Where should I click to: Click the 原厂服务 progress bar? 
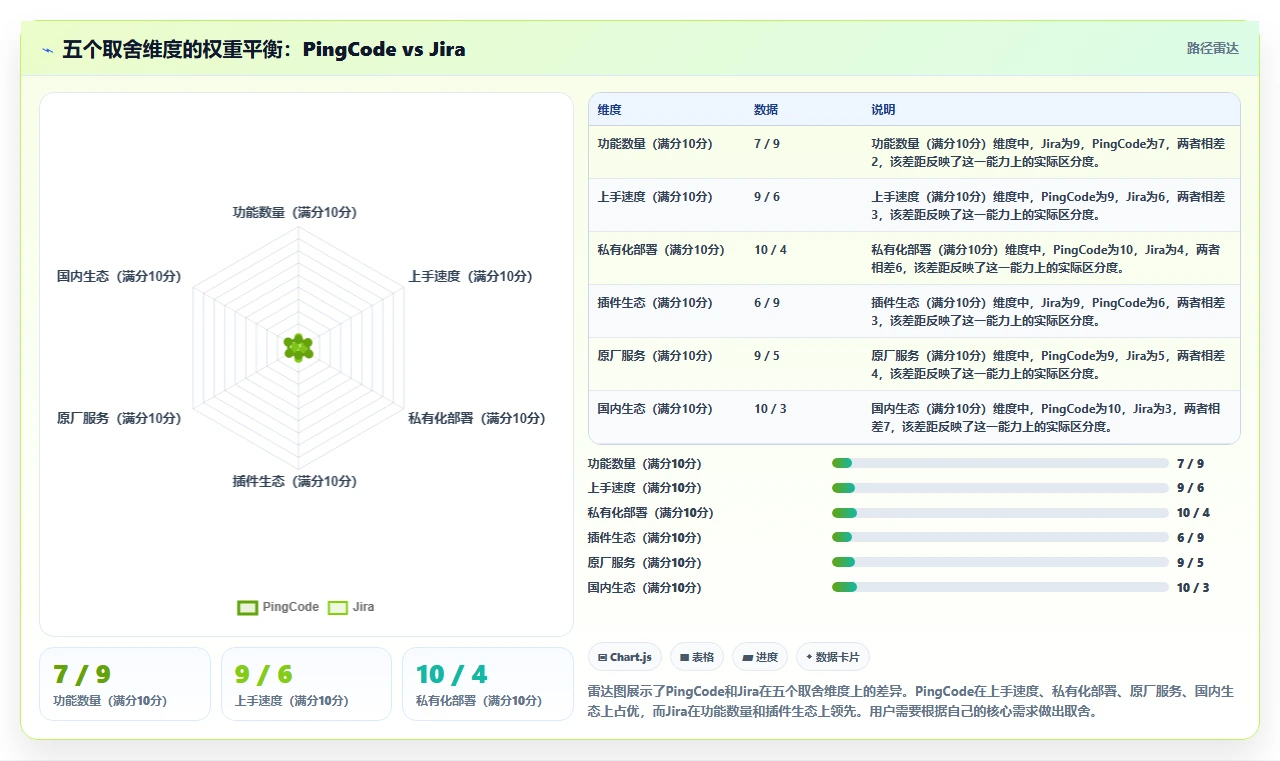pyautogui.click(x=1000, y=562)
